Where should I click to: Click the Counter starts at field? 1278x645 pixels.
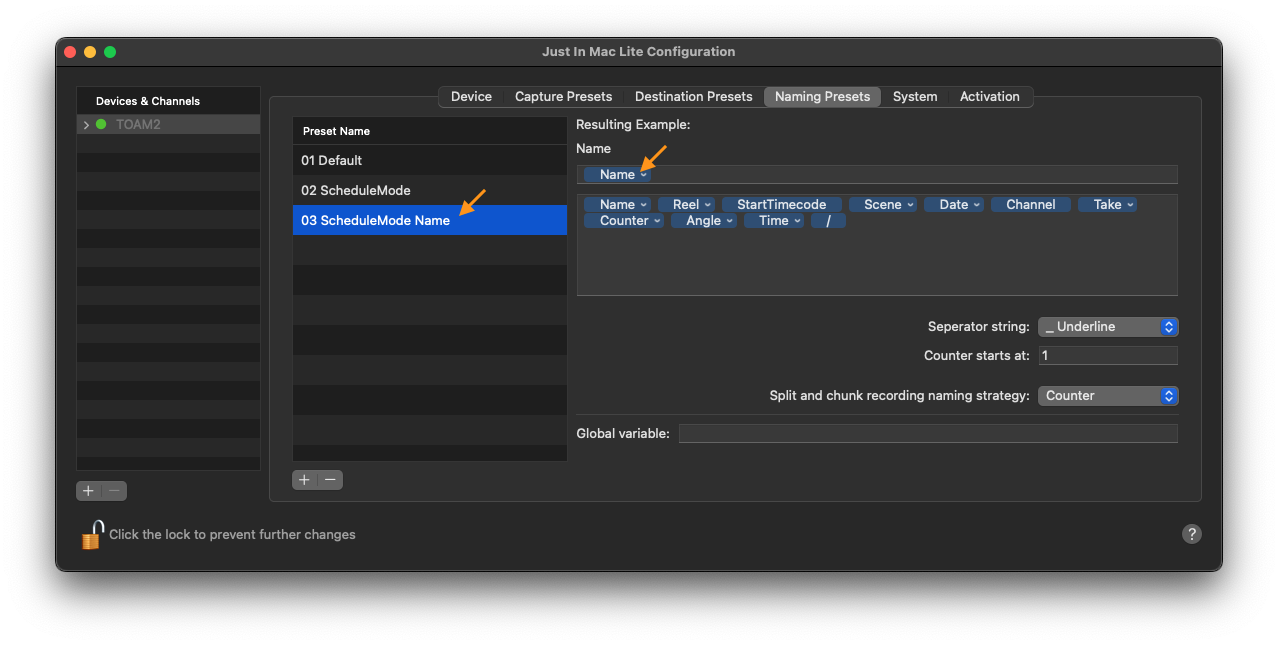(1108, 356)
